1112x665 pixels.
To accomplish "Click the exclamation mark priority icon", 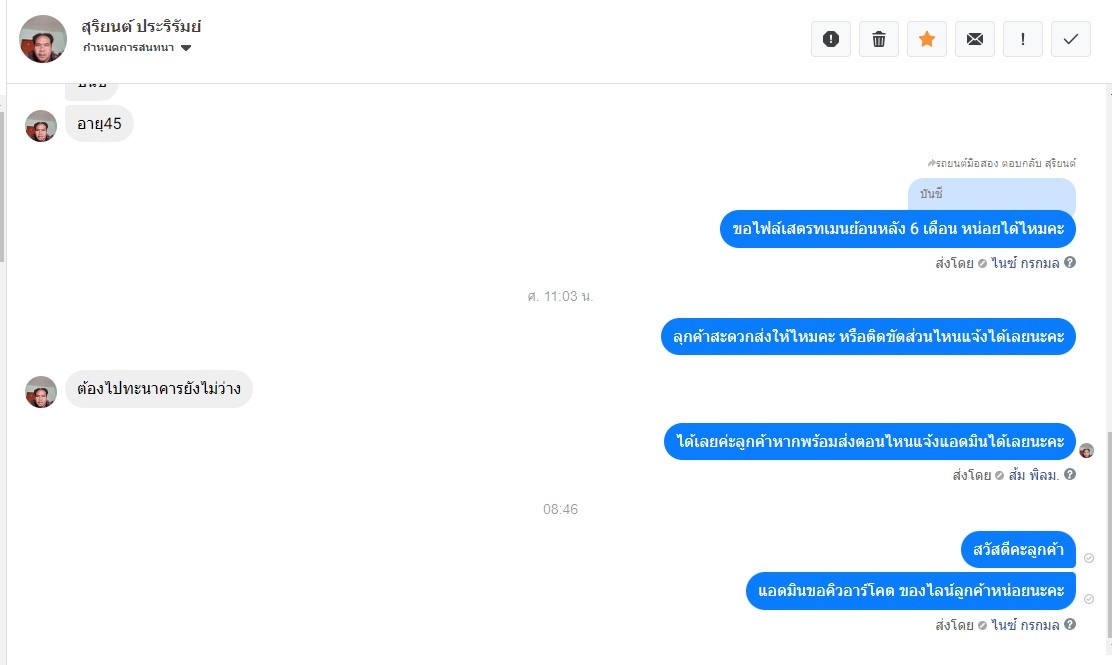I will pos(1023,39).
